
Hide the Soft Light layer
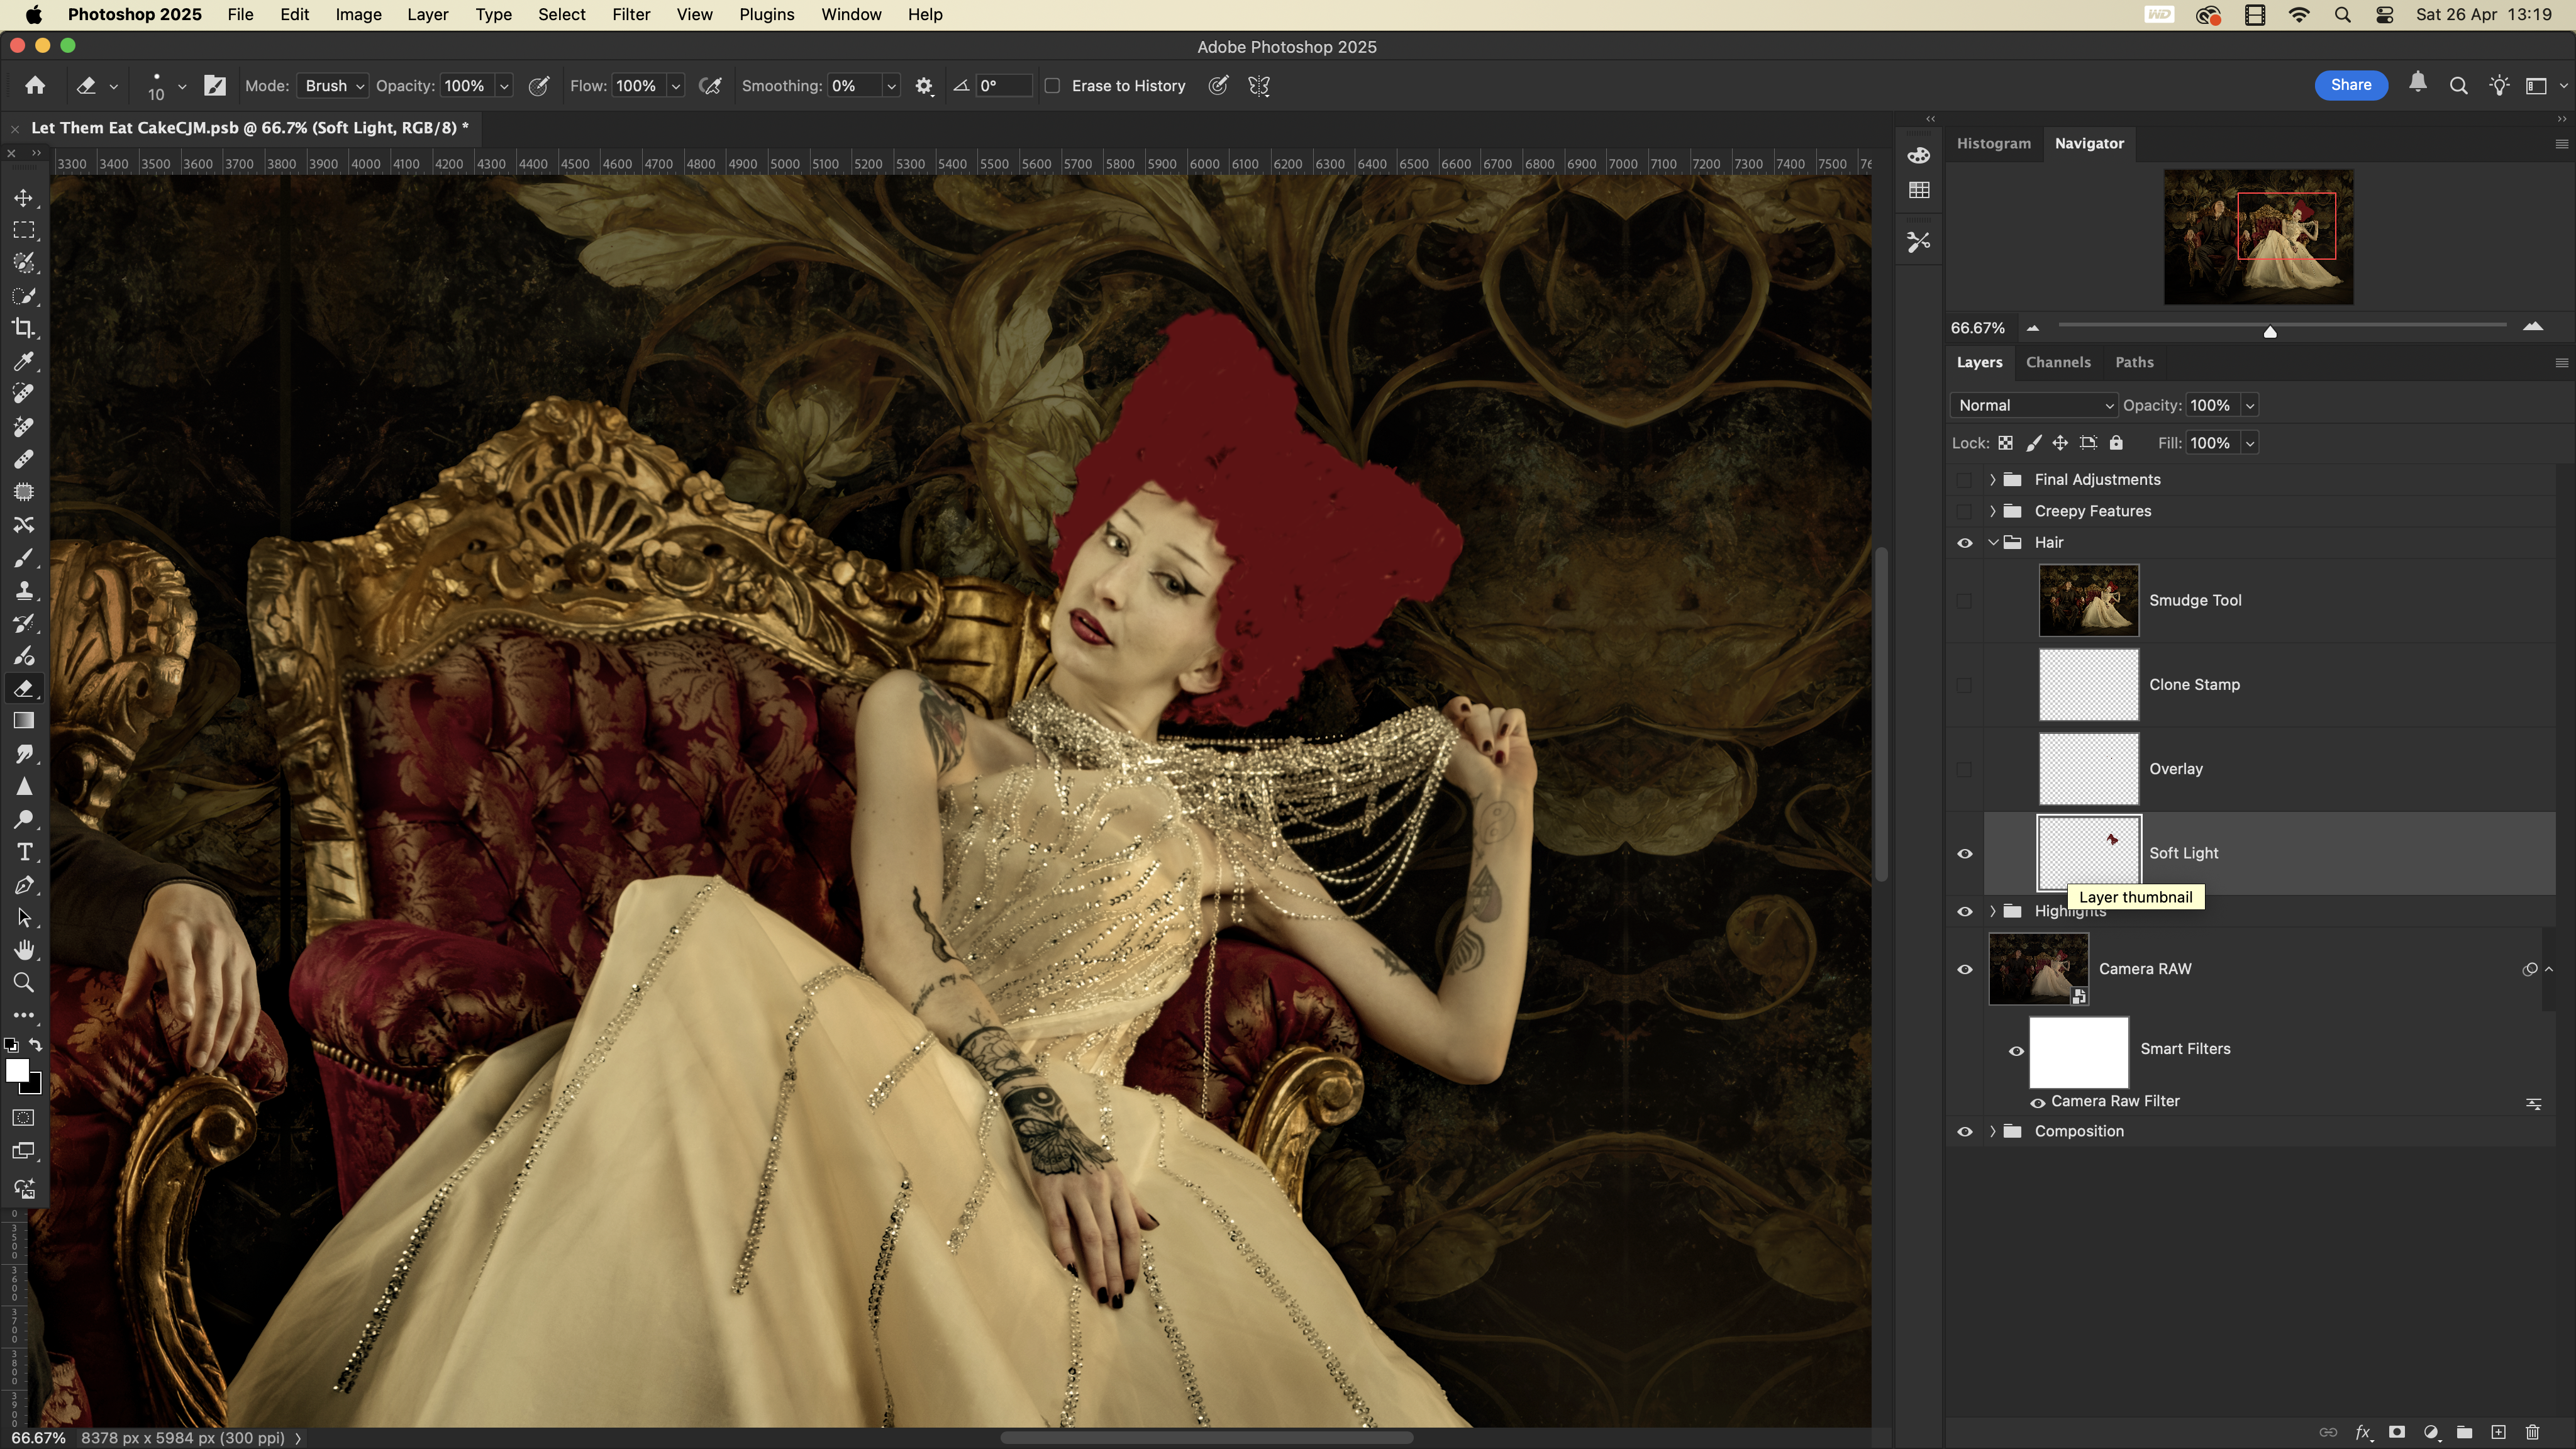(x=1964, y=853)
